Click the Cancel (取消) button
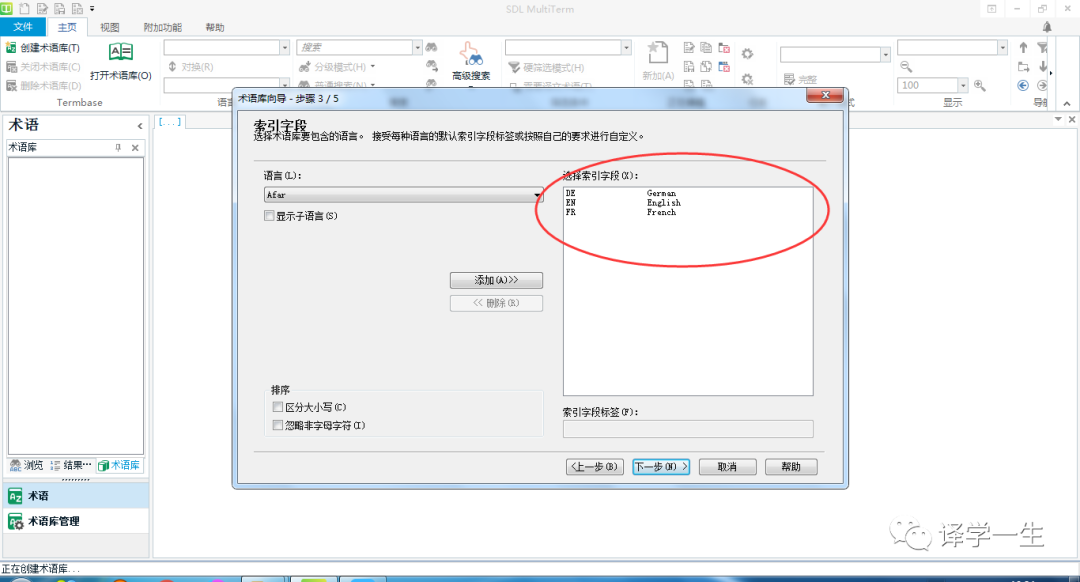The image size is (1080, 582). pyautogui.click(x=727, y=467)
